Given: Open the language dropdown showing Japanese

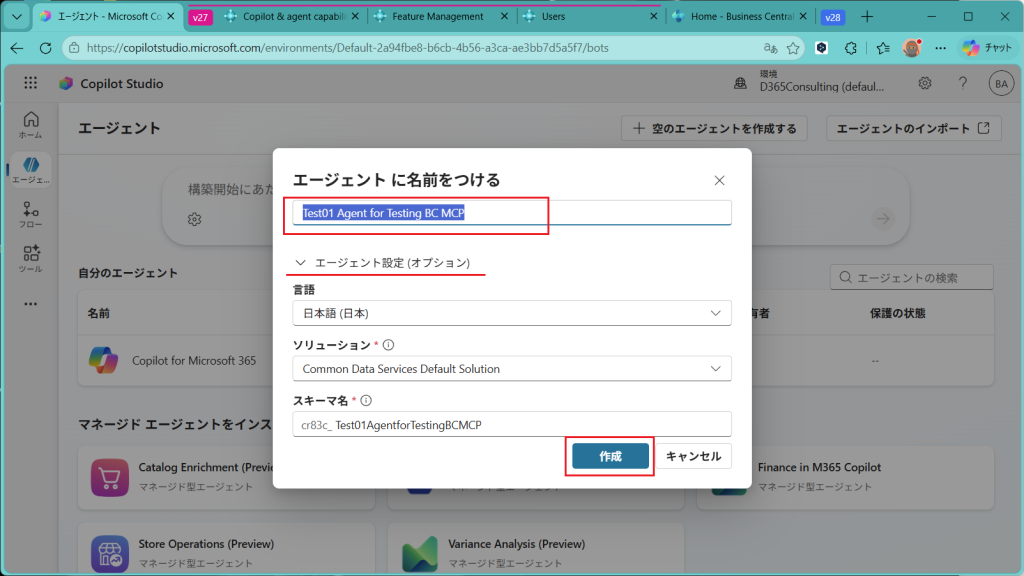Looking at the screenshot, I should 511,313.
